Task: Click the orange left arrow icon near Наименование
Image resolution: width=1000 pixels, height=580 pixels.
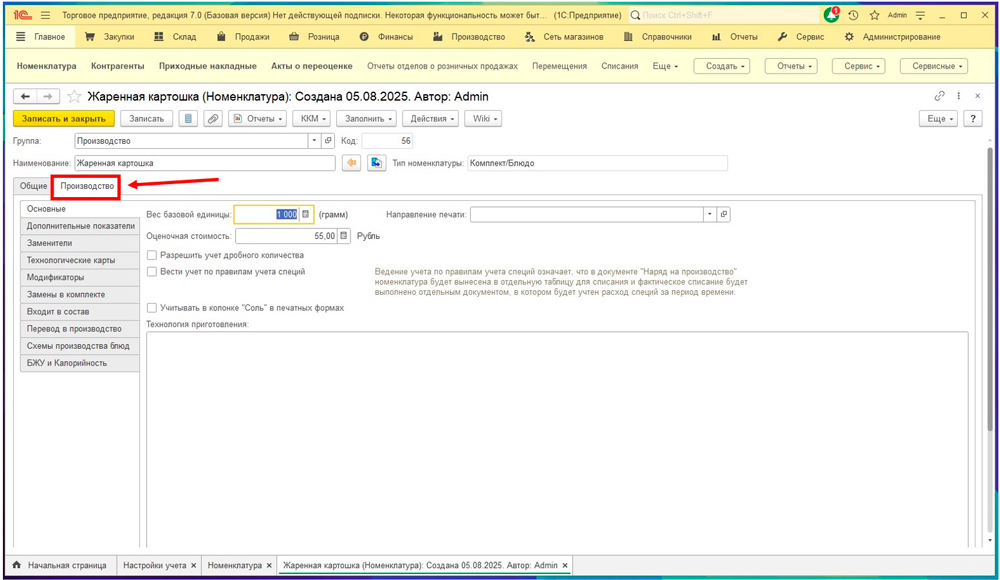Action: (351, 163)
